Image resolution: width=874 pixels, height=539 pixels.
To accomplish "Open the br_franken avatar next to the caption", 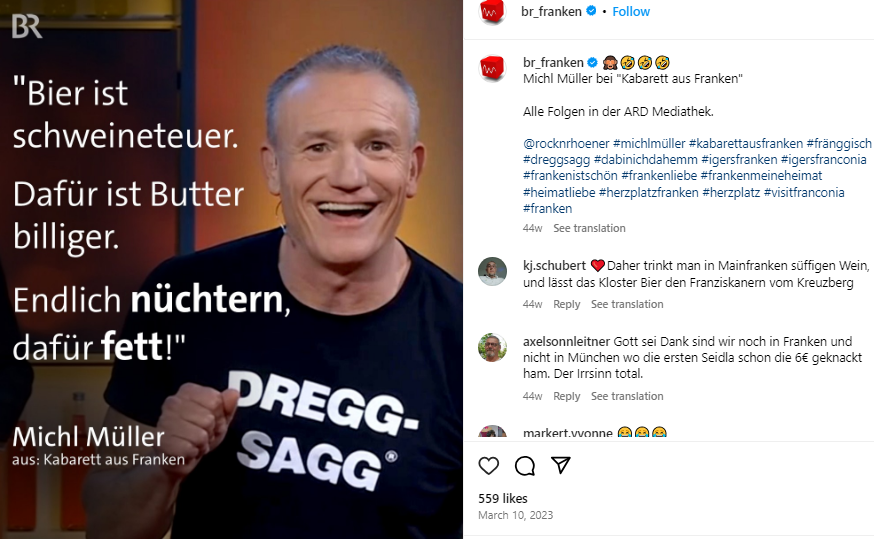I will point(492,68).
